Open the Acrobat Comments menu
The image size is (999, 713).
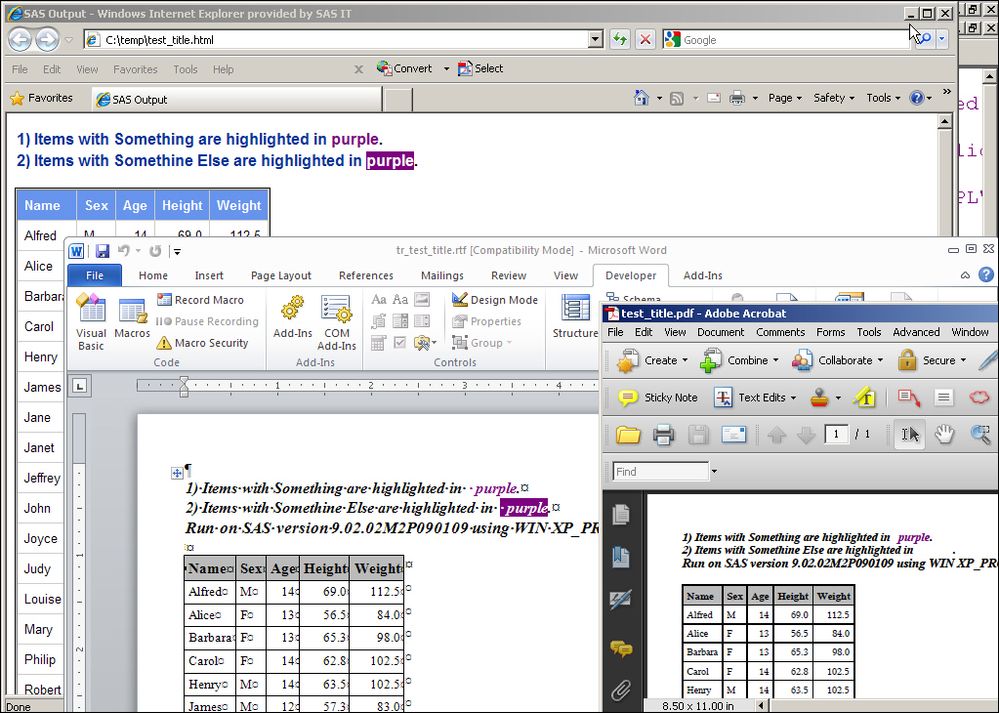780,332
